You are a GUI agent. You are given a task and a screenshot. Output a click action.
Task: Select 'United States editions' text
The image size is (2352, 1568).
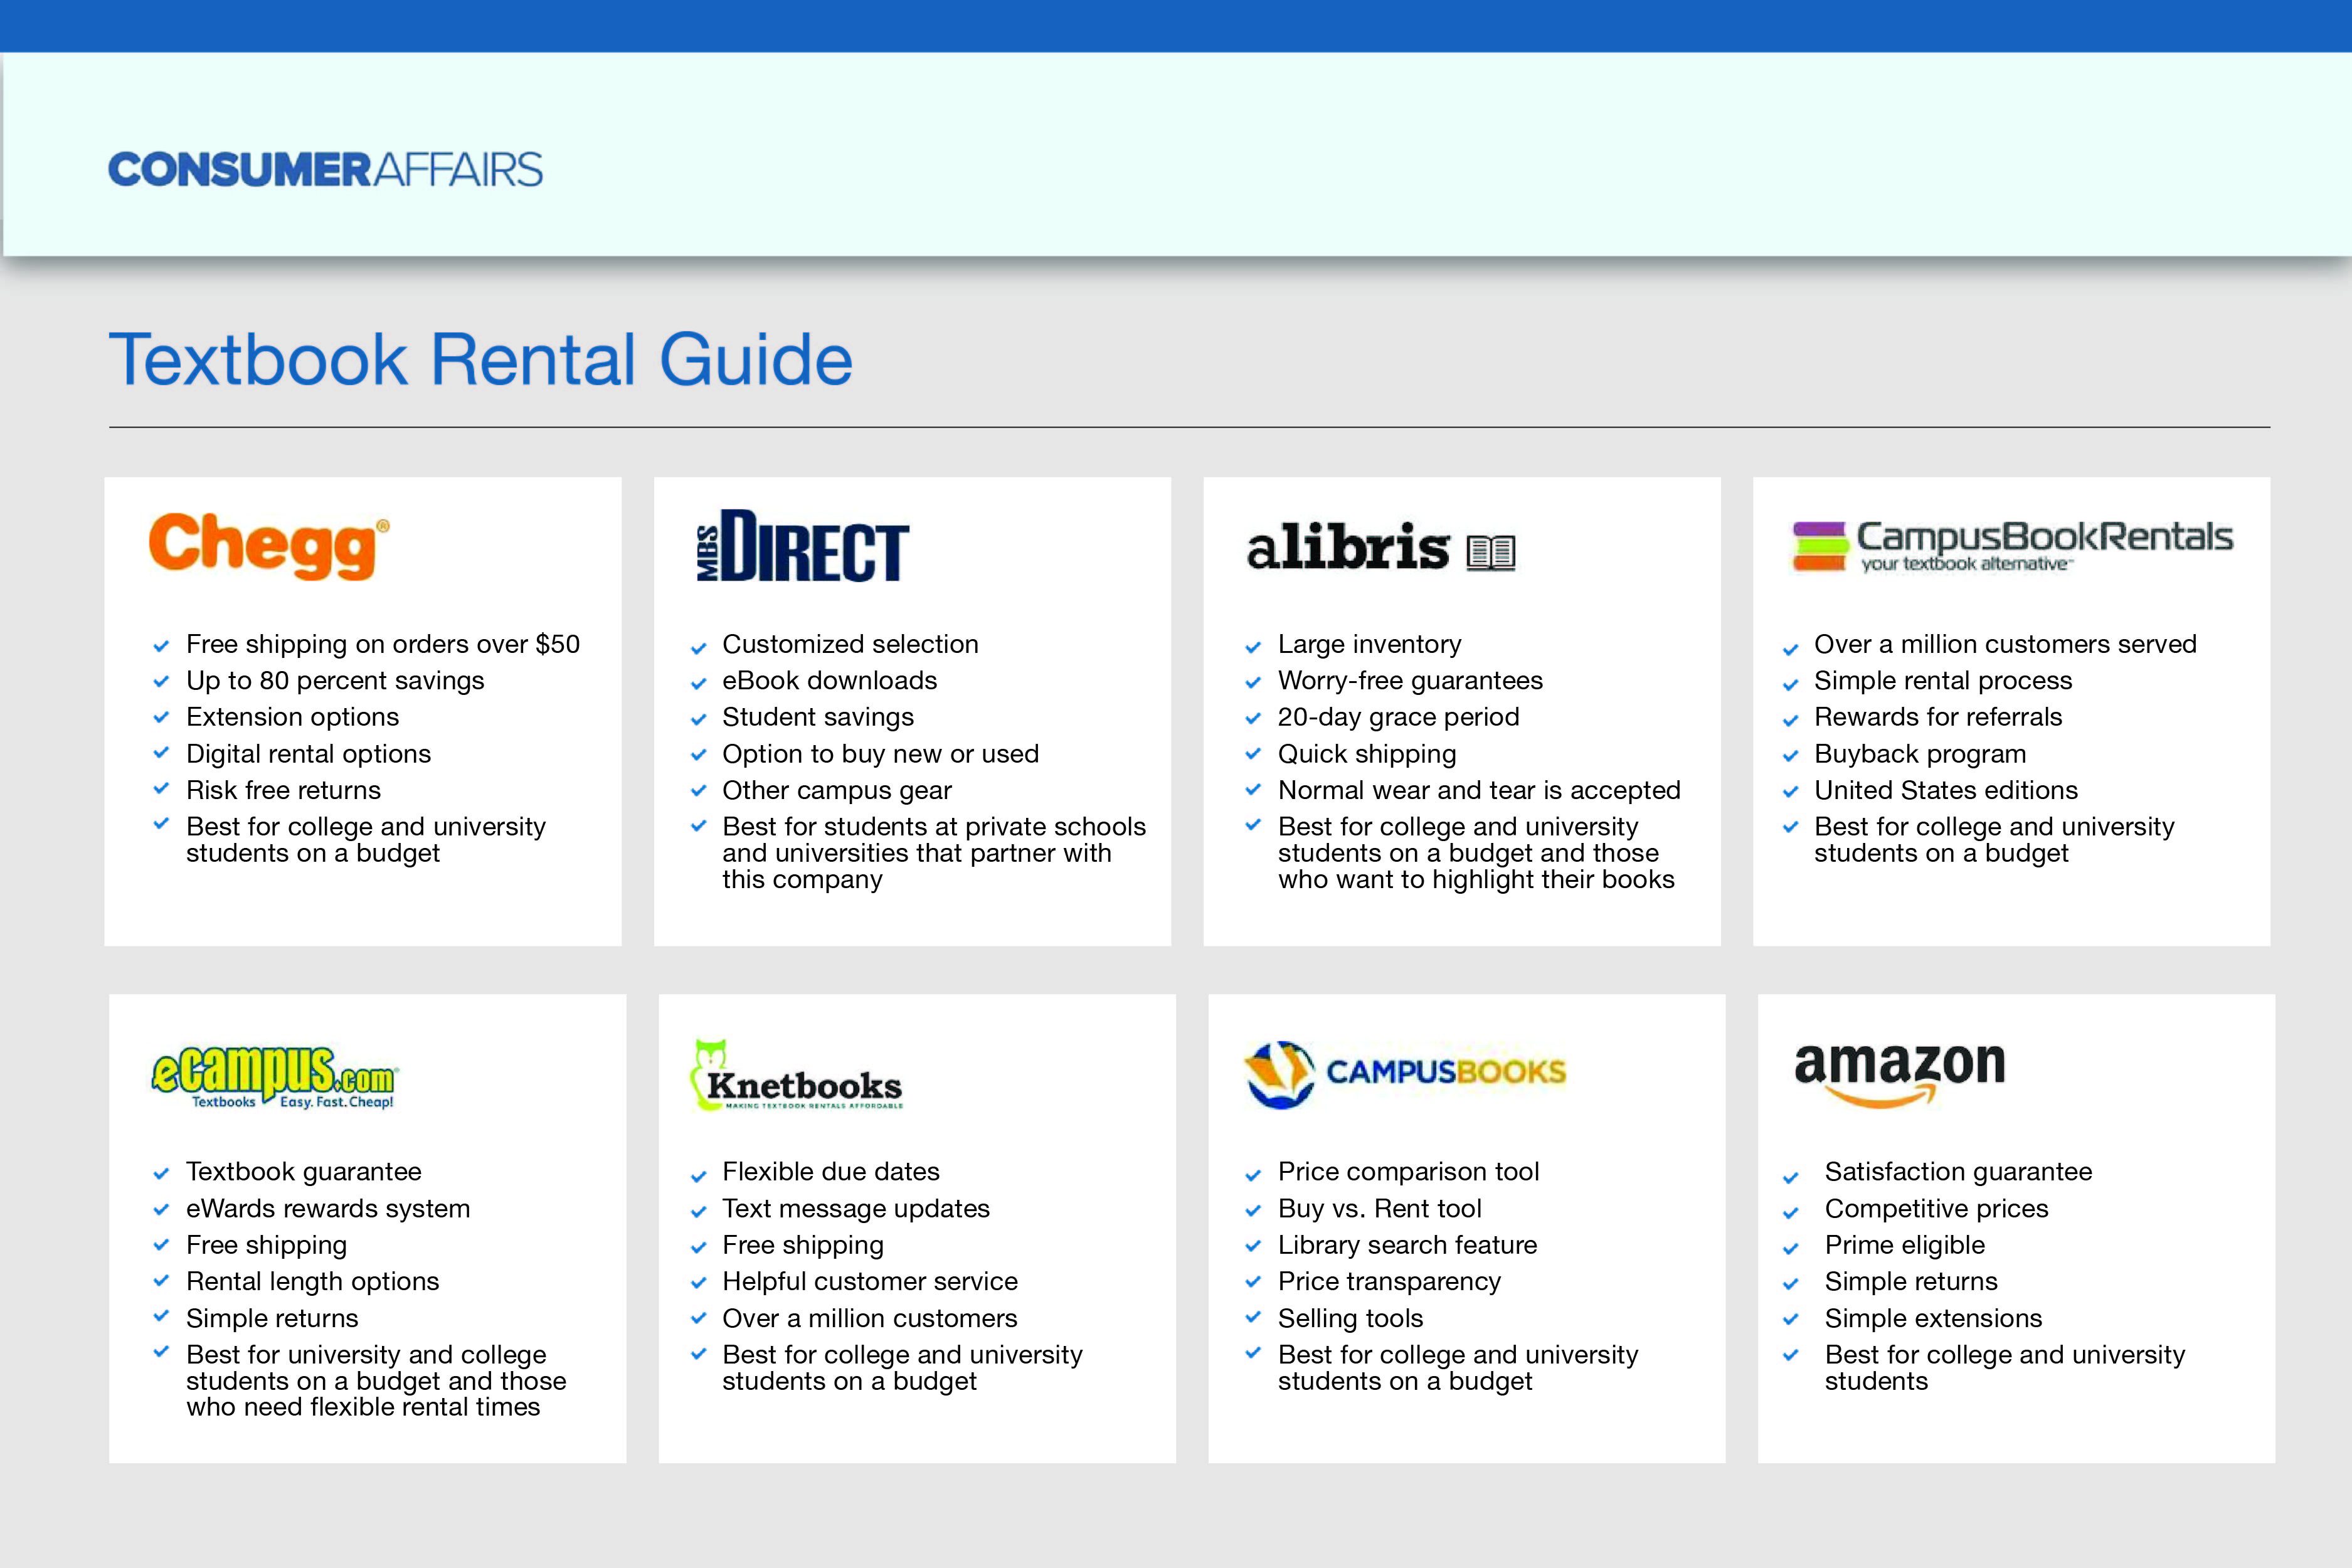point(1946,790)
